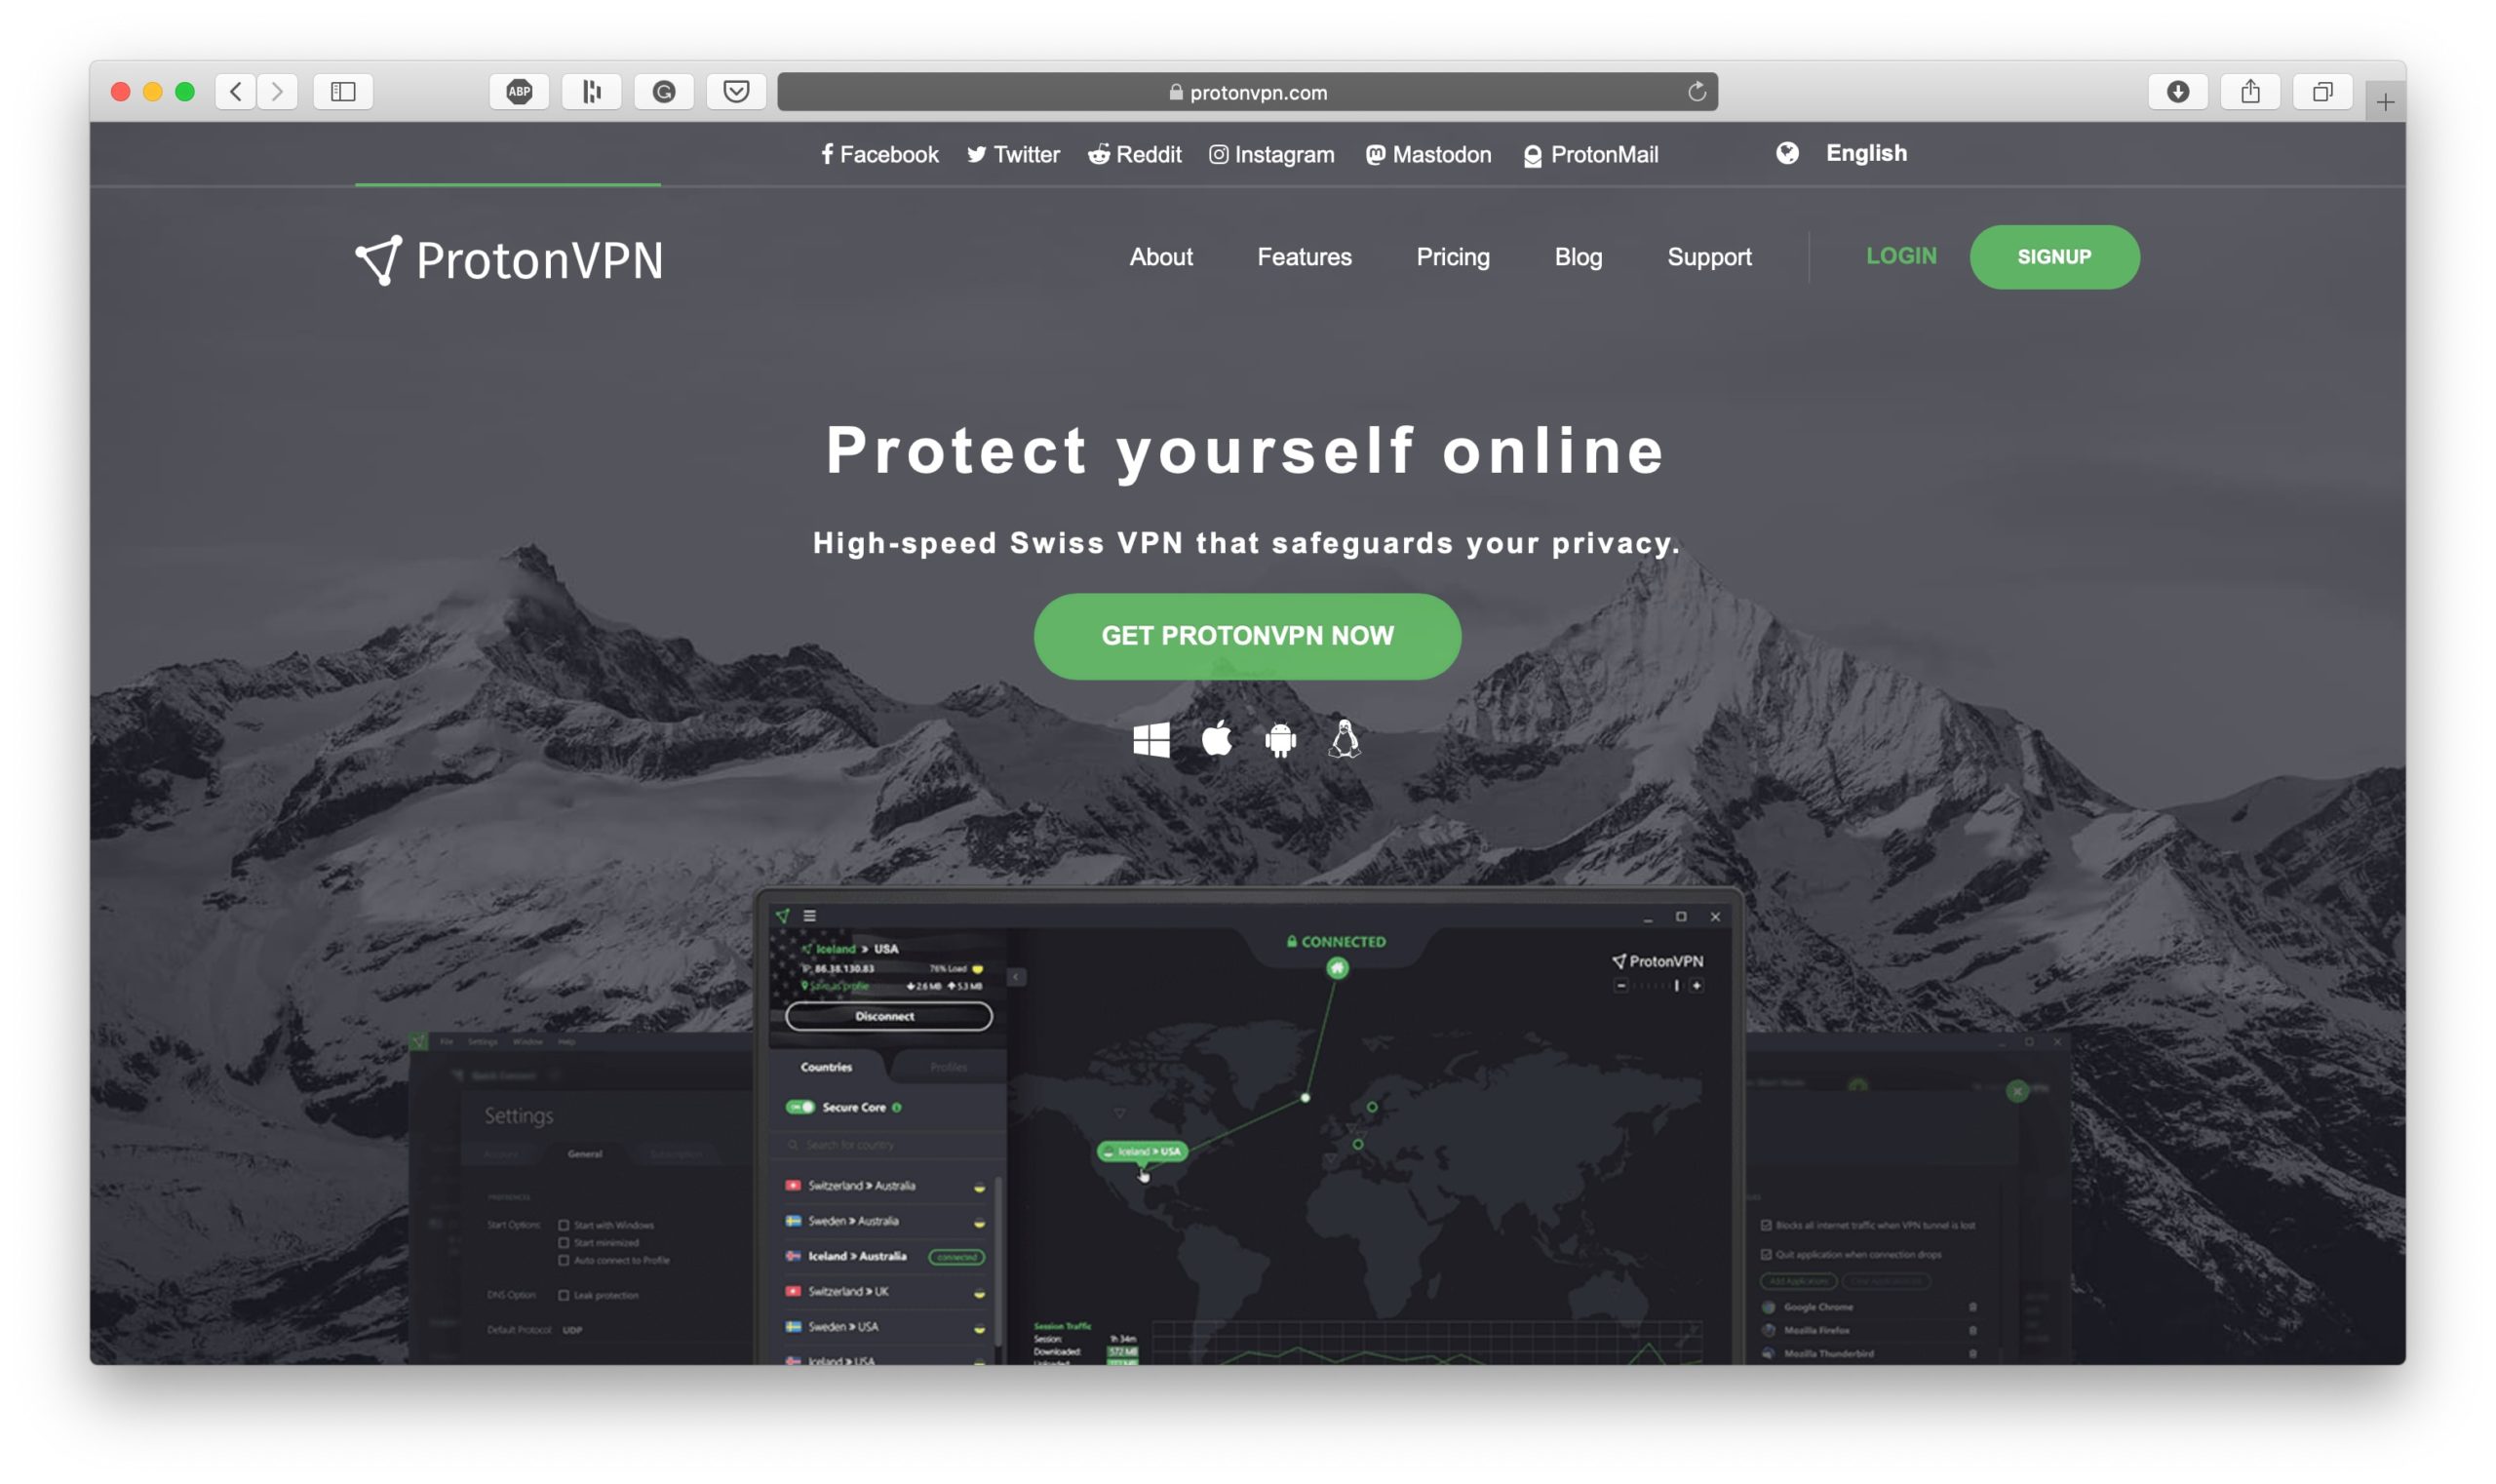Image resolution: width=2496 pixels, height=1484 pixels.
Task: Click the English language selector
Action: (x=1843, y=154)
